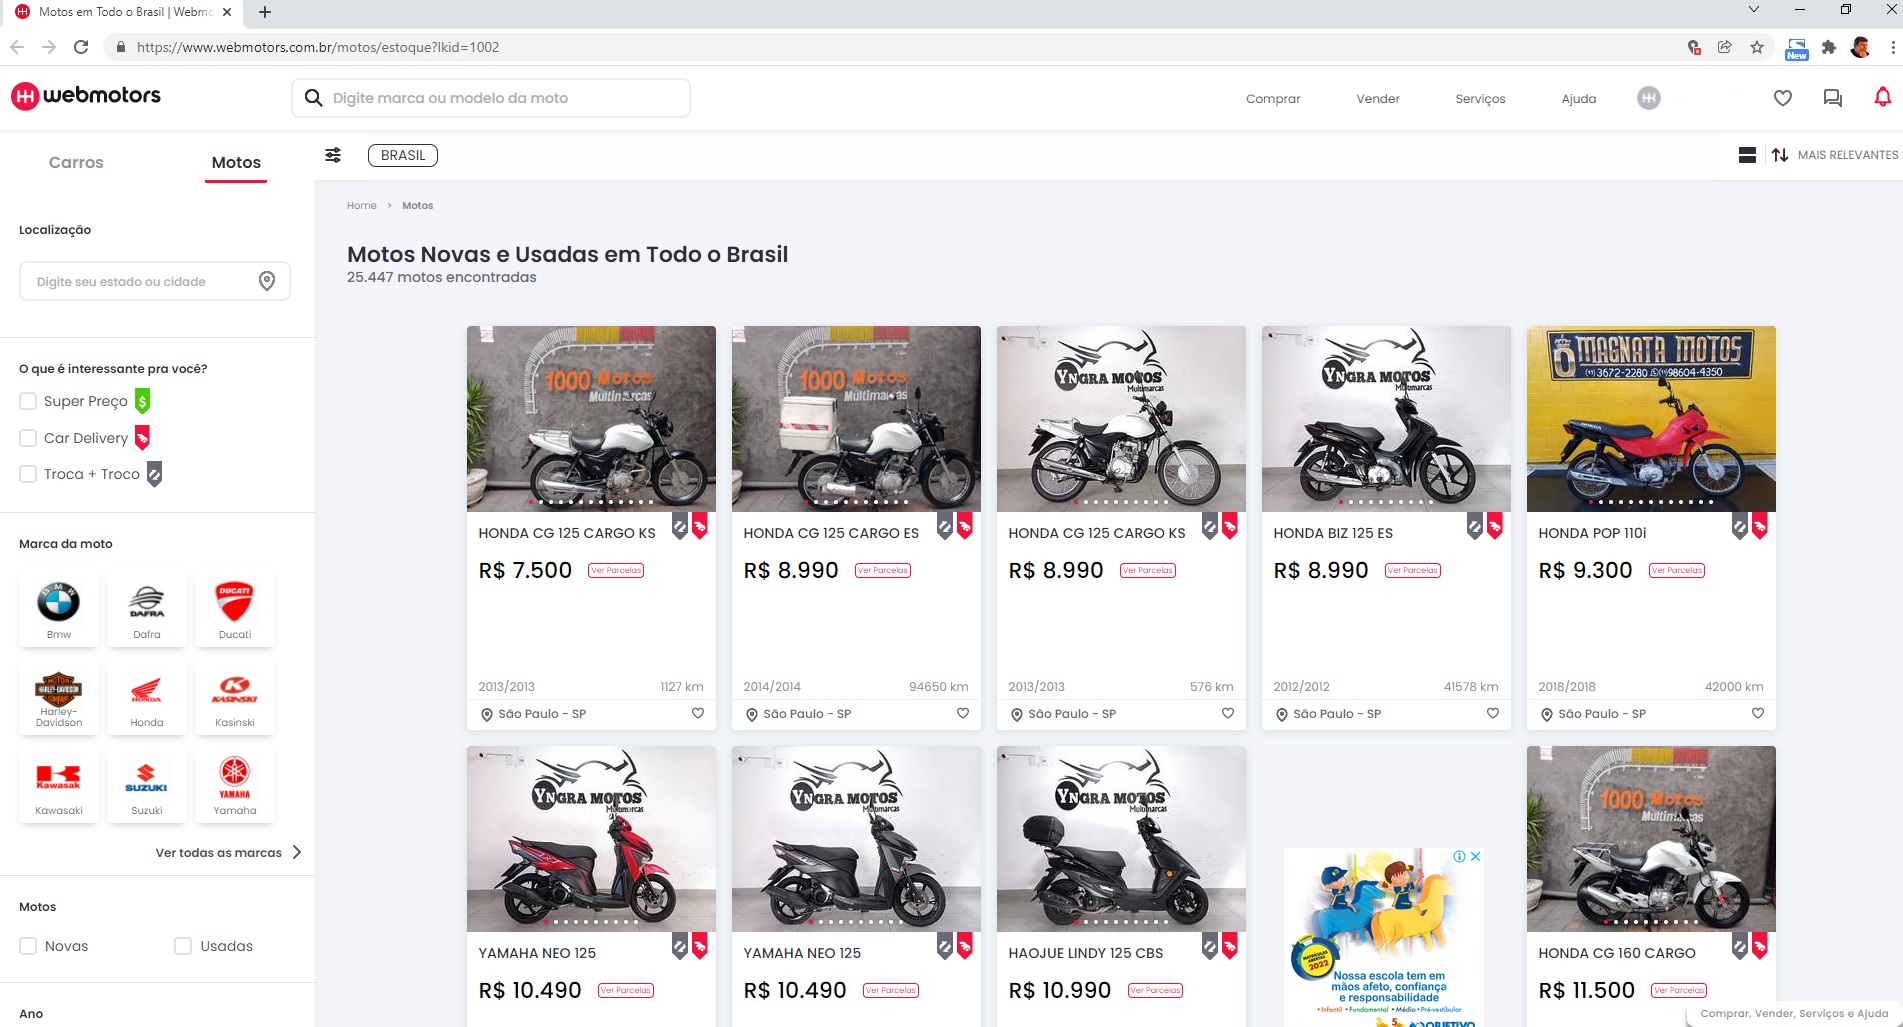Click the BRASIL location chip
Image resolution: width=1903 pixels, height=1027 pixels.
point(403,155)
